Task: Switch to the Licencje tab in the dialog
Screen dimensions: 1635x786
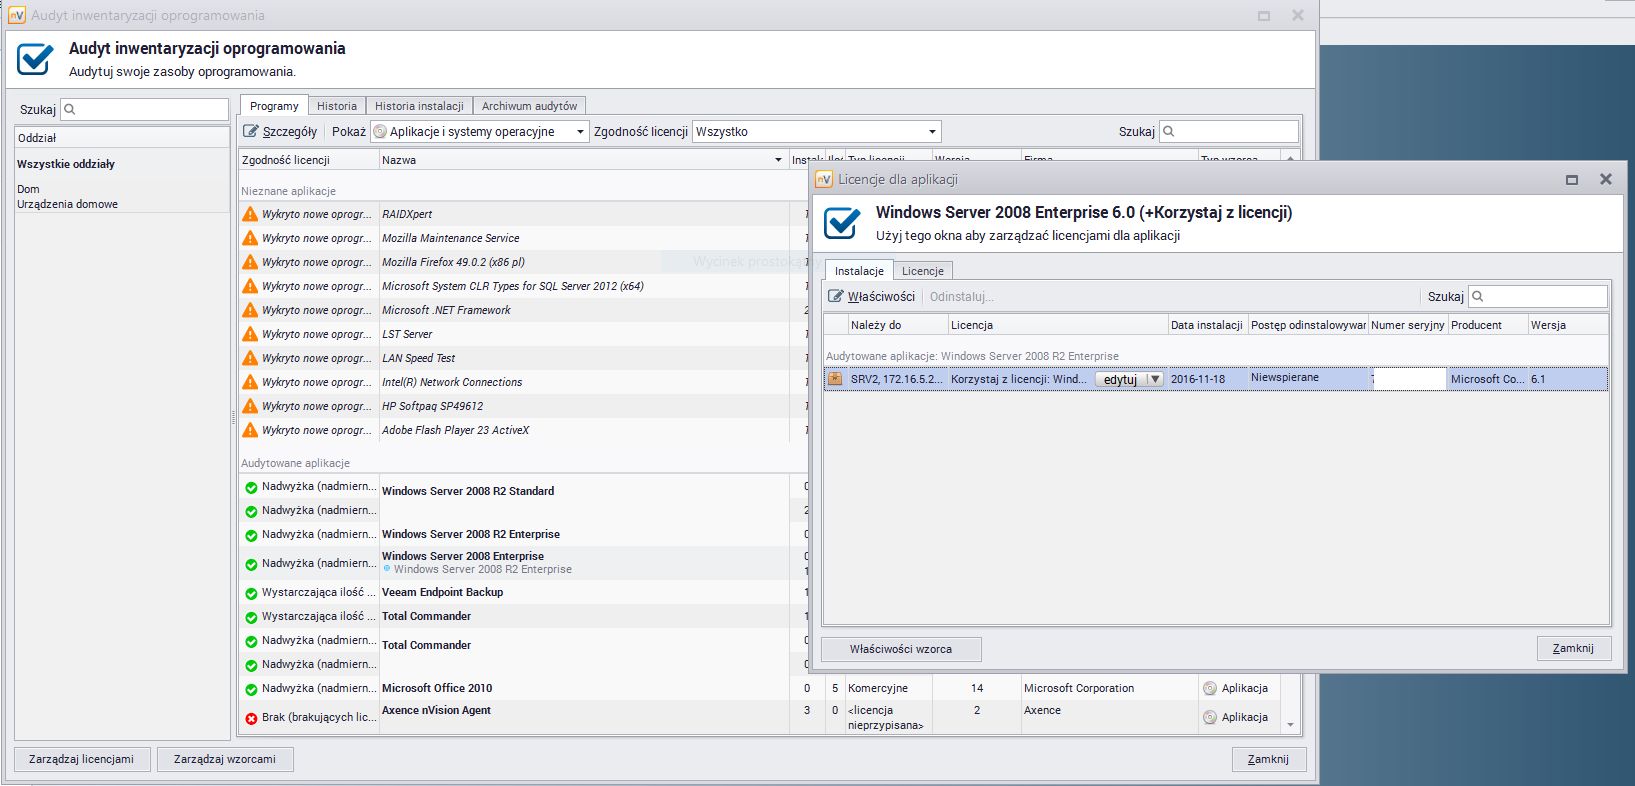Action: point(923,271)
